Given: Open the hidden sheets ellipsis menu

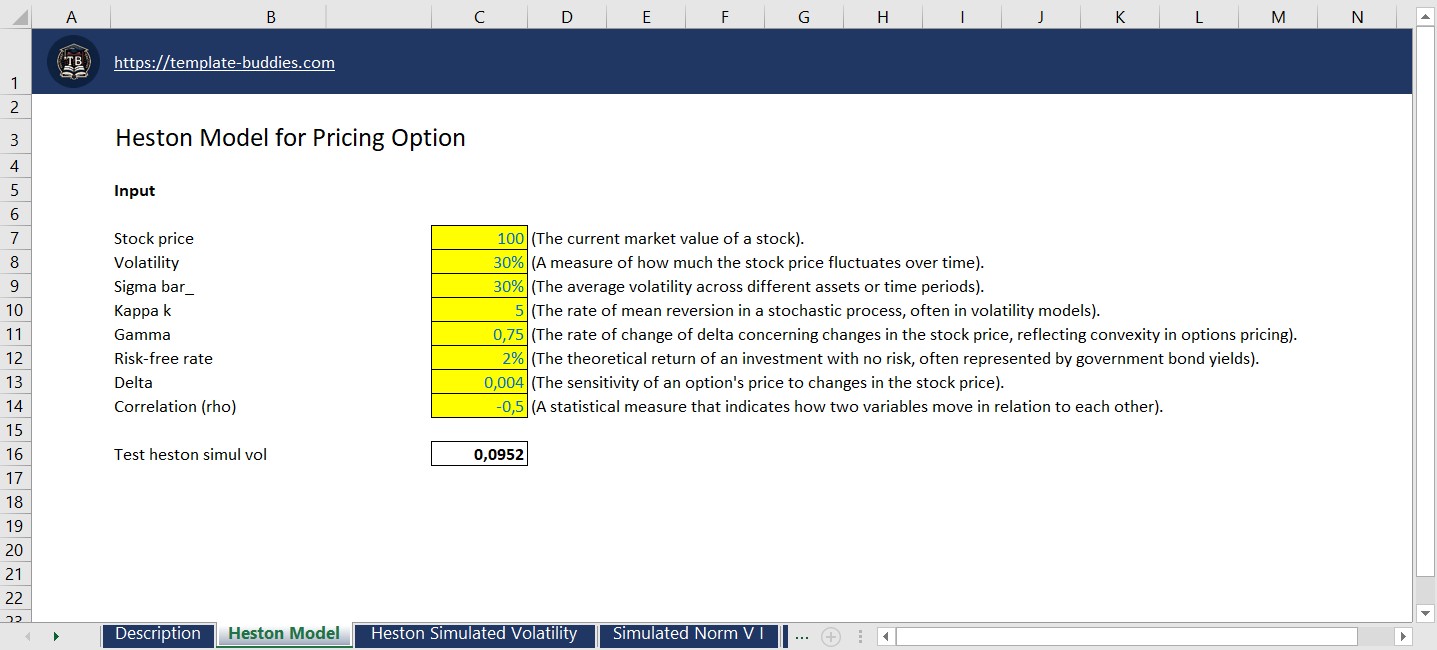Looking at the screenshot, I should point(802,635).
